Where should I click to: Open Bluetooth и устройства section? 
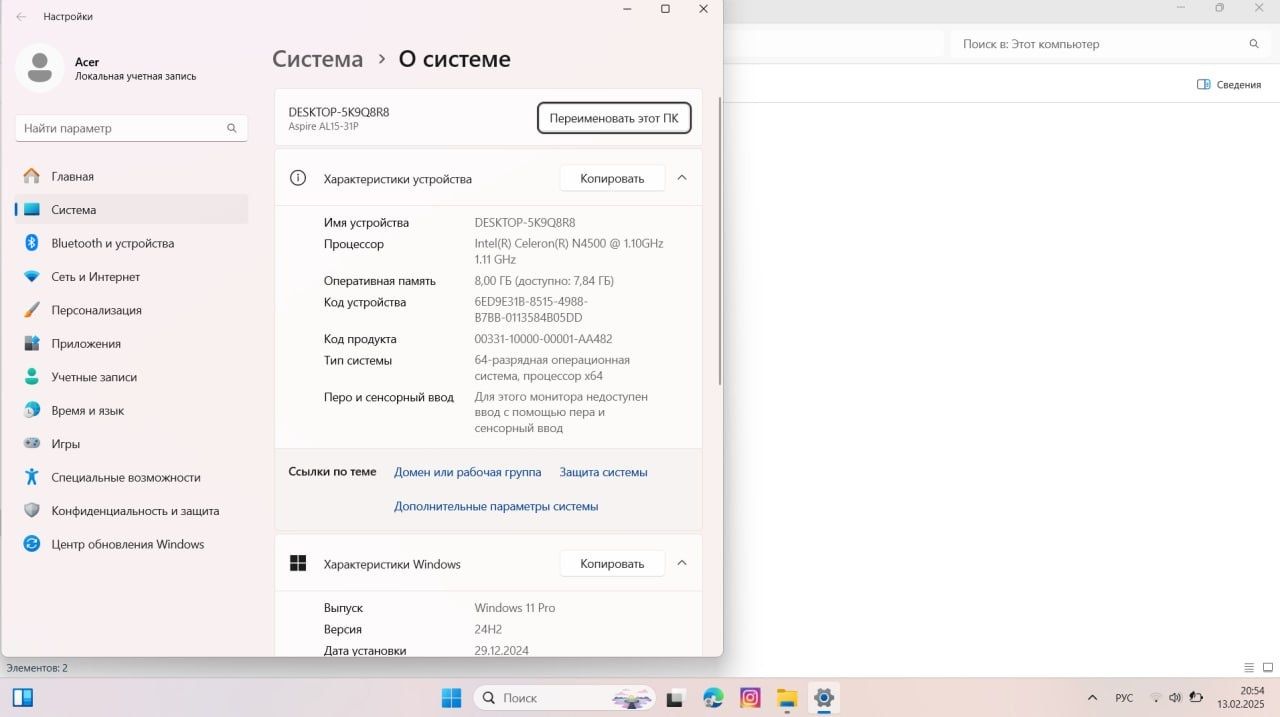point(131,243)
